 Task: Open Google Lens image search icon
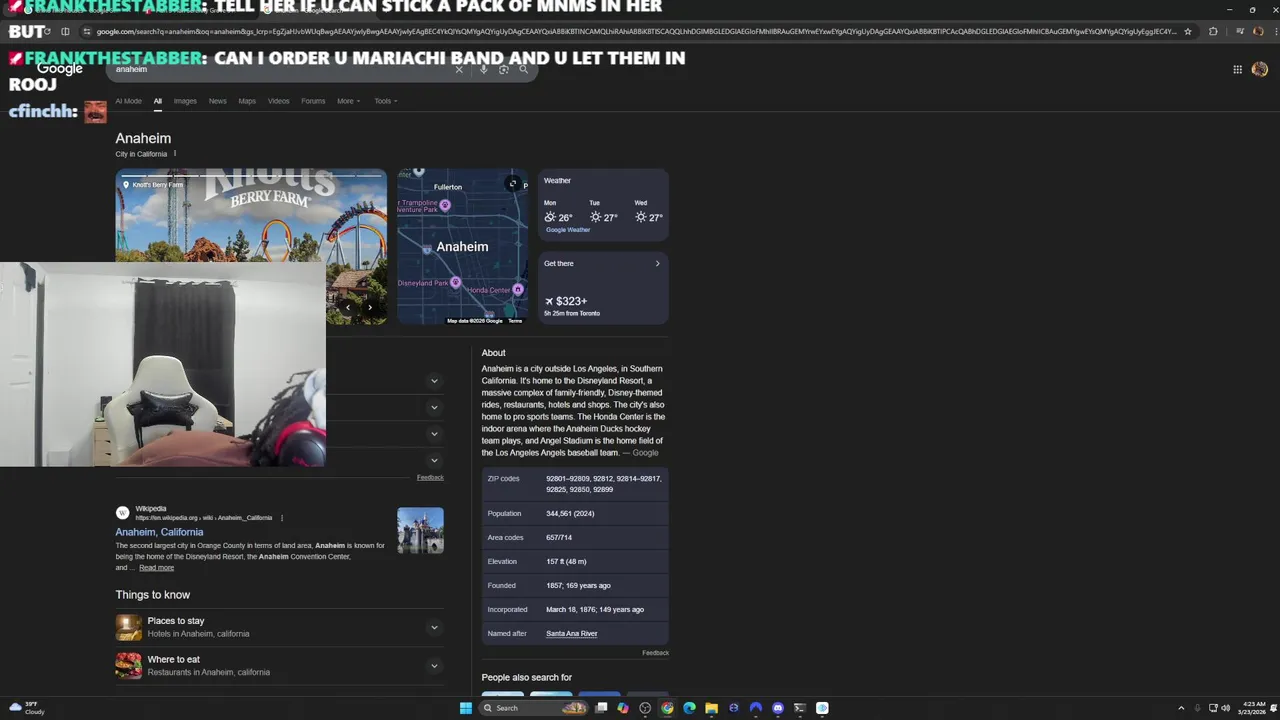pyautogui.click(x=503, y=69)
